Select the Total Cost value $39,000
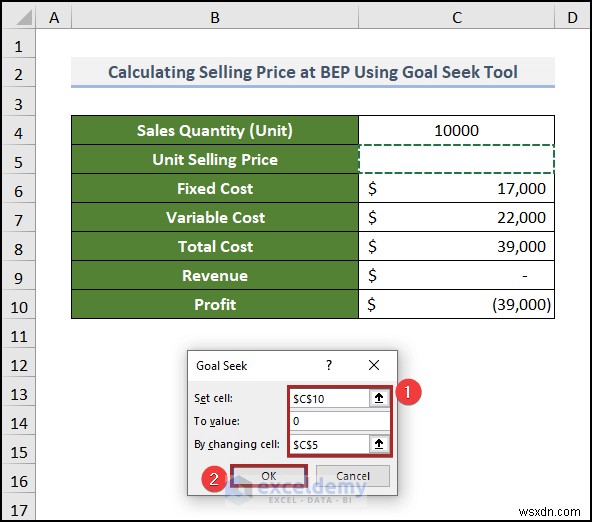 pos(456,246)
